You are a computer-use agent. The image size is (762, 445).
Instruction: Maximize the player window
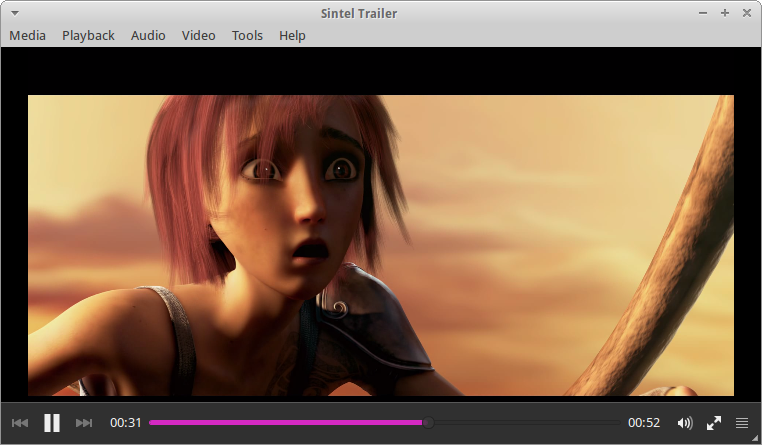[724, 13]
